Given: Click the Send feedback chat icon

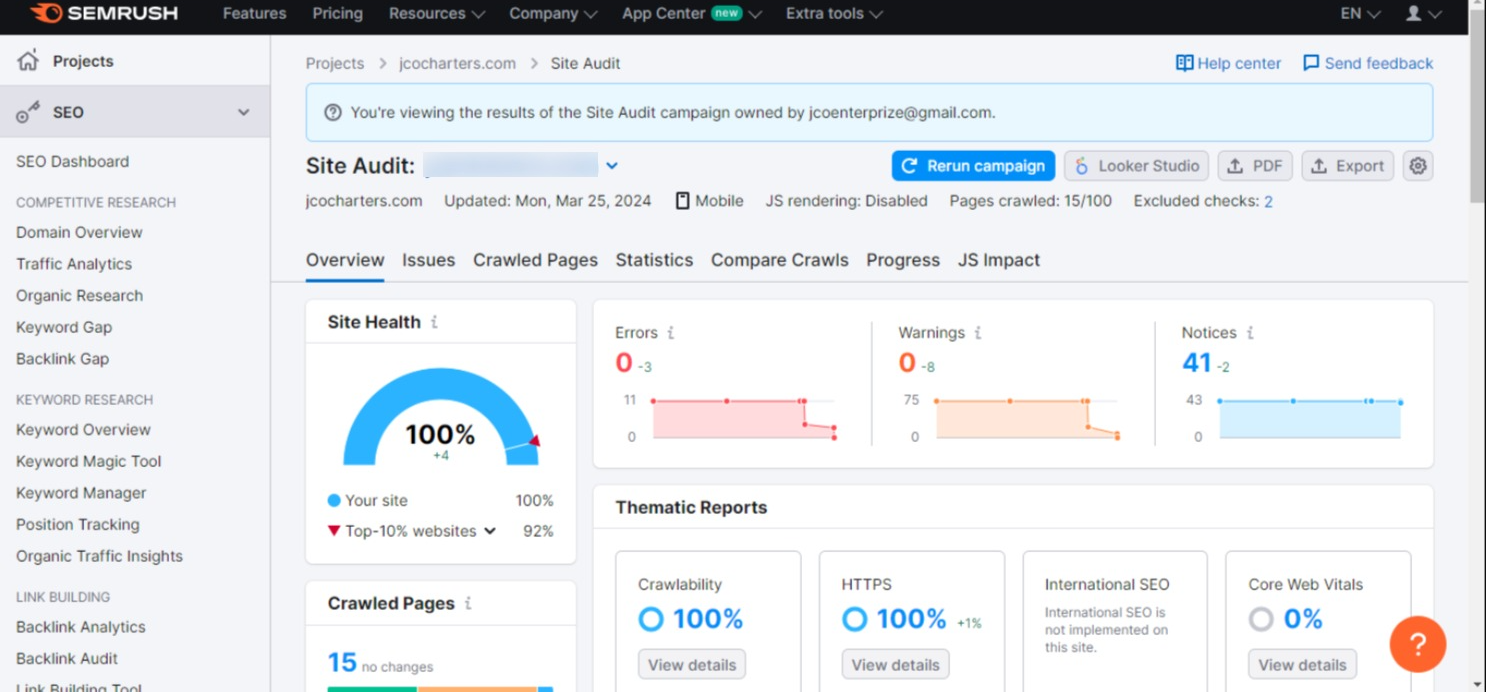Looking at the screenshot, I should click(x=1311, y=63).
